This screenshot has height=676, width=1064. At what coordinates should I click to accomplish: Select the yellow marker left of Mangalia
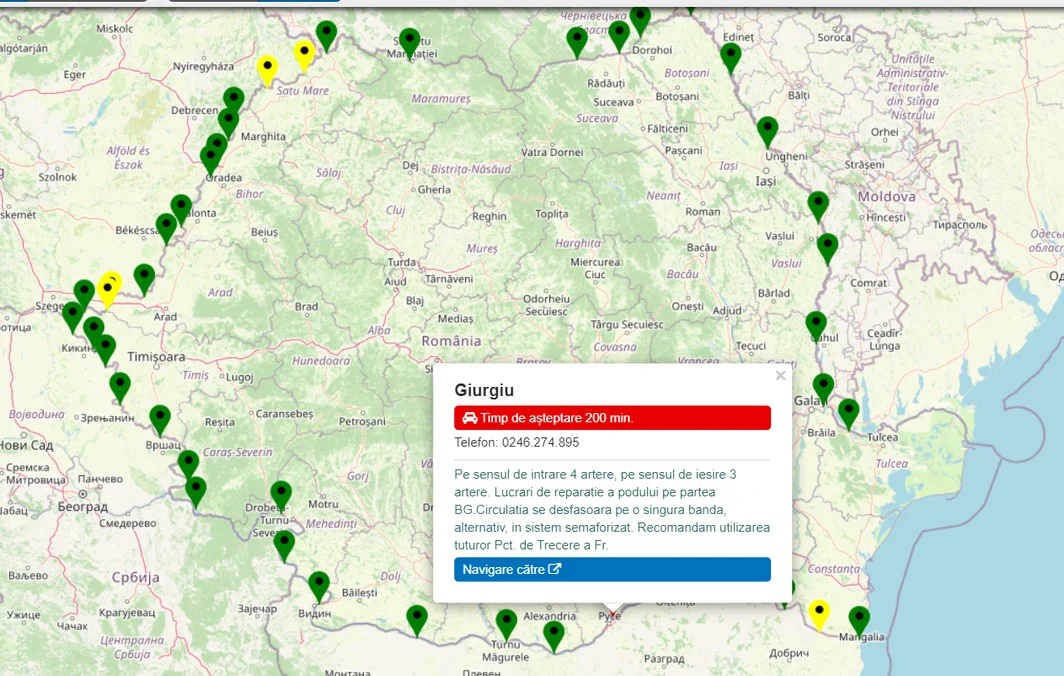[x=819, y=616]
